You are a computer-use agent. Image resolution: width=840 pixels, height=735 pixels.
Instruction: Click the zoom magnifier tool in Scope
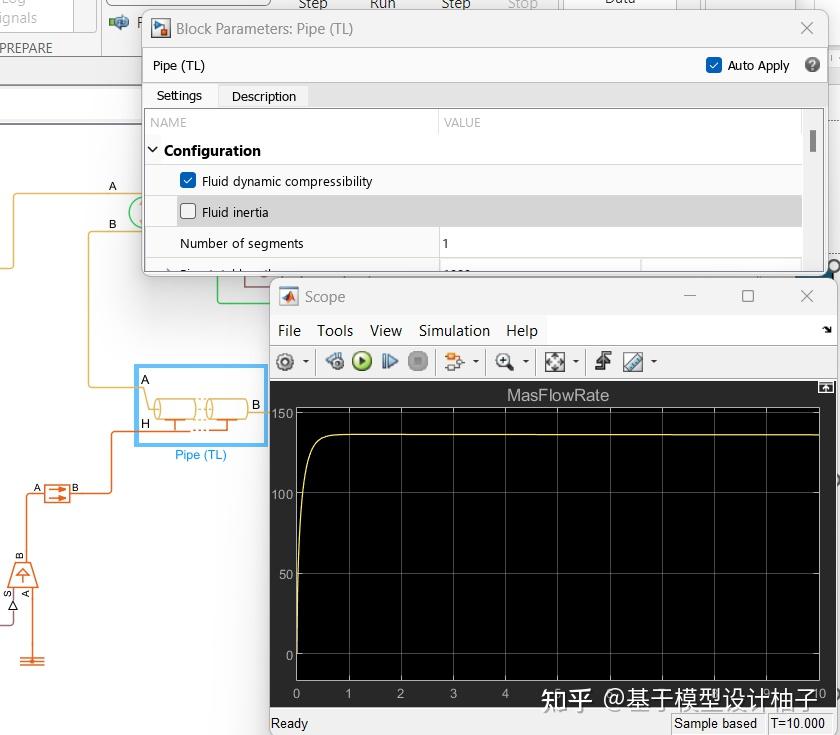click(504, 362)
